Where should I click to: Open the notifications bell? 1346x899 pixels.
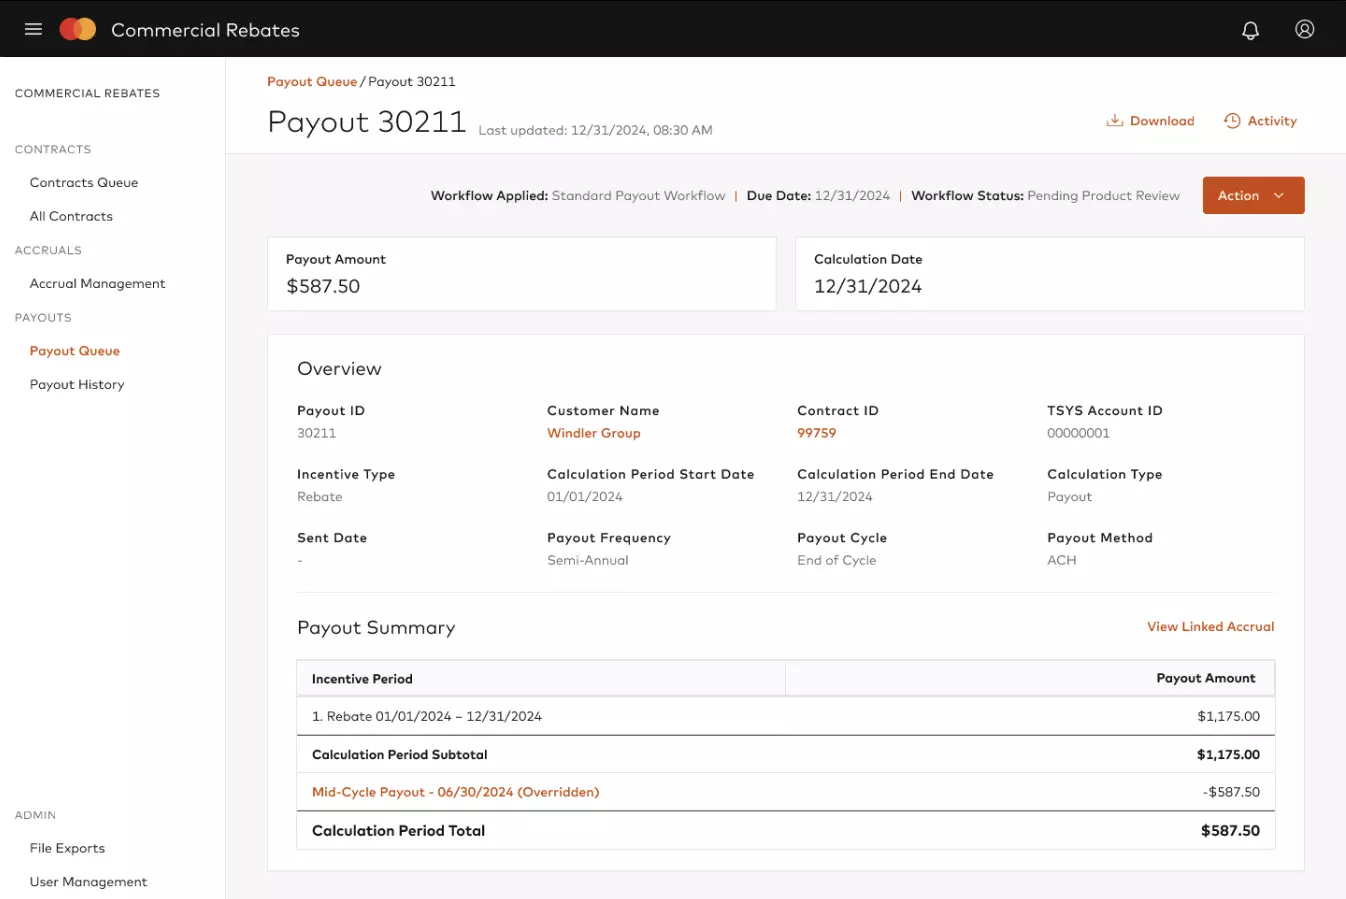(x=1250, y=30)
